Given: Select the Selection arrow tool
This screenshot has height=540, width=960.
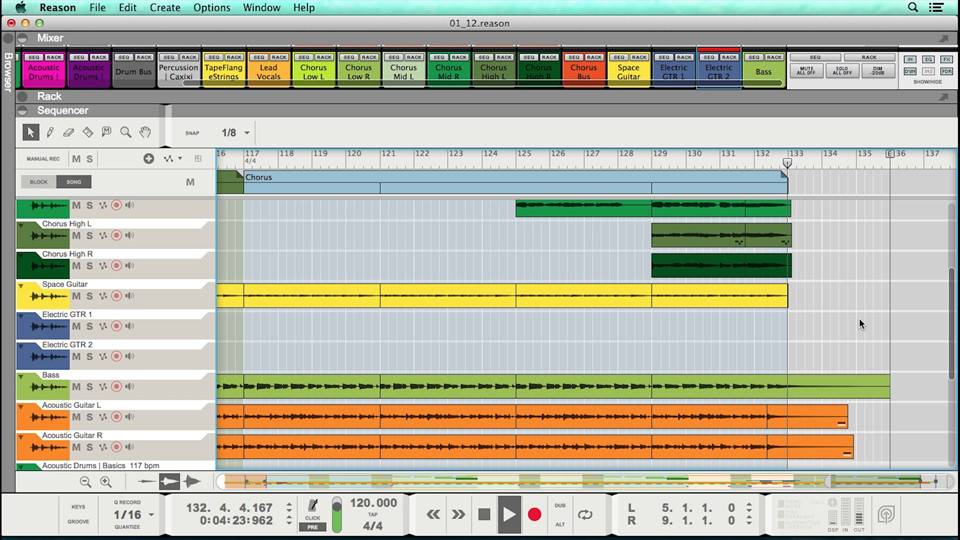Looking at the screenshot, I should [x=31, y=132].
